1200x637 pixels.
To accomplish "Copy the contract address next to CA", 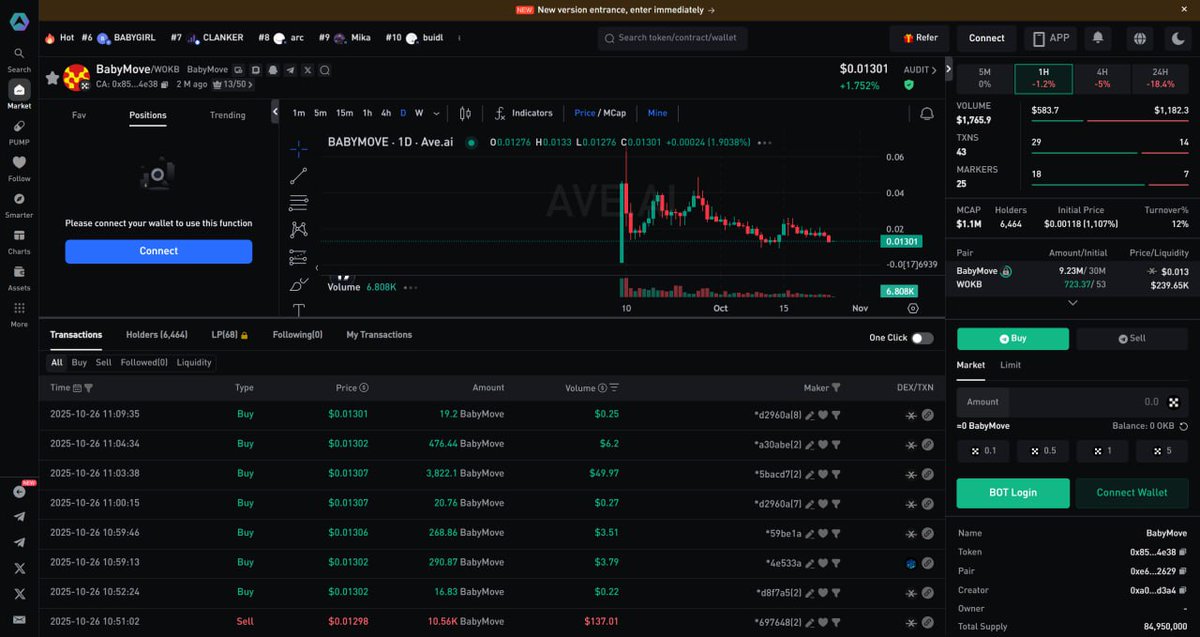I will [165, 85].
